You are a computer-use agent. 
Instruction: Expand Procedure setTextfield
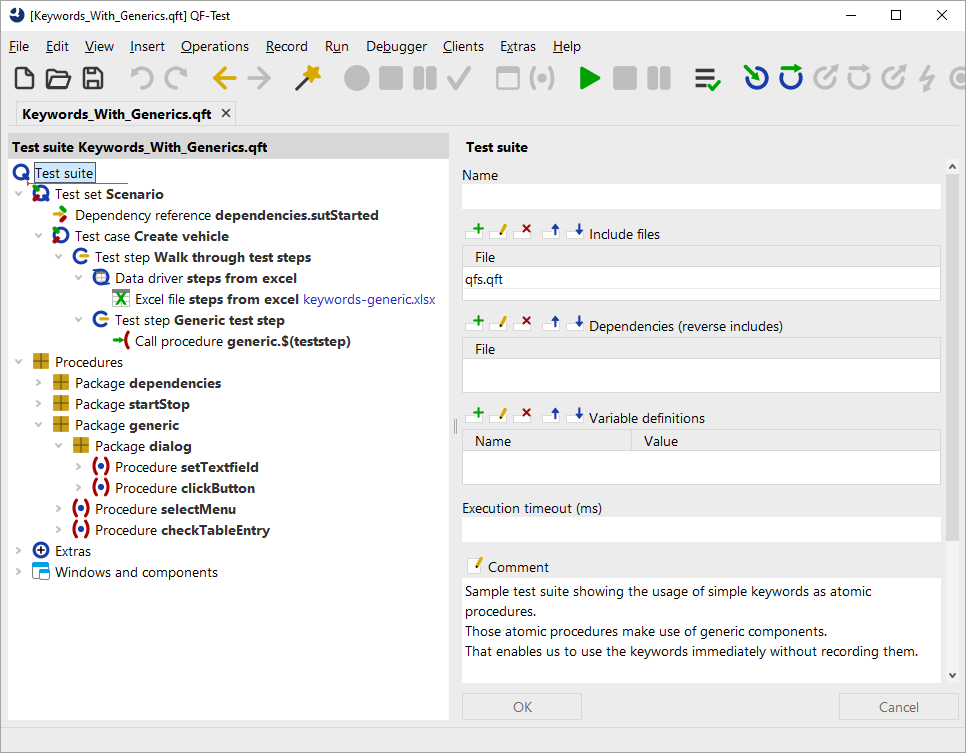pyautogui.click(x=78, y=467)
